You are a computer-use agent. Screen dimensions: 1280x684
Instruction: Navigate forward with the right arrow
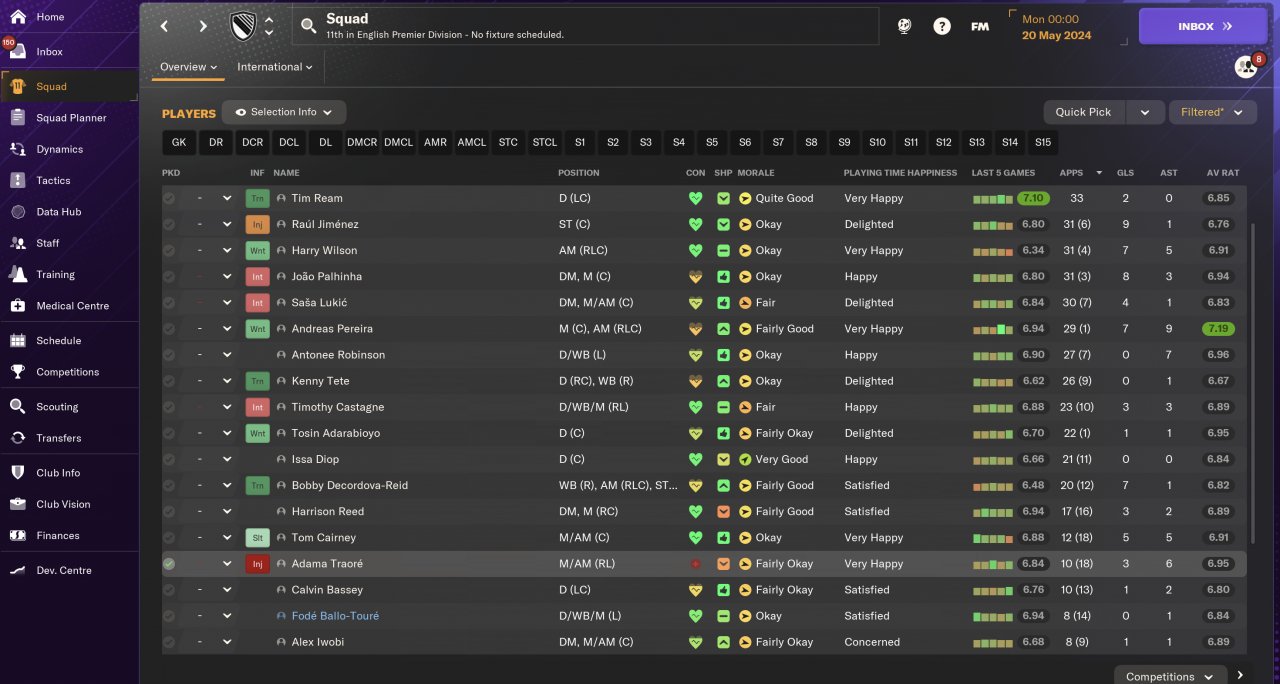[203, 27]
